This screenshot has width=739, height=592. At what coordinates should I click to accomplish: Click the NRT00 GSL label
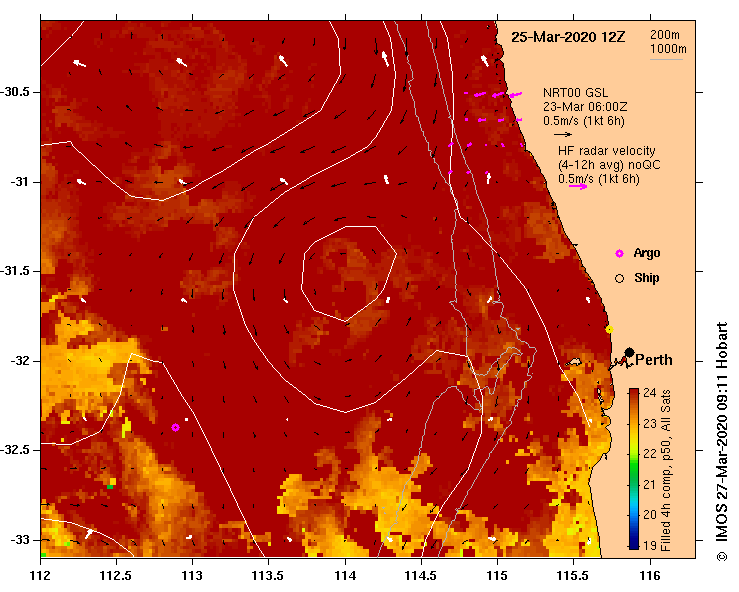pos(575,93)
